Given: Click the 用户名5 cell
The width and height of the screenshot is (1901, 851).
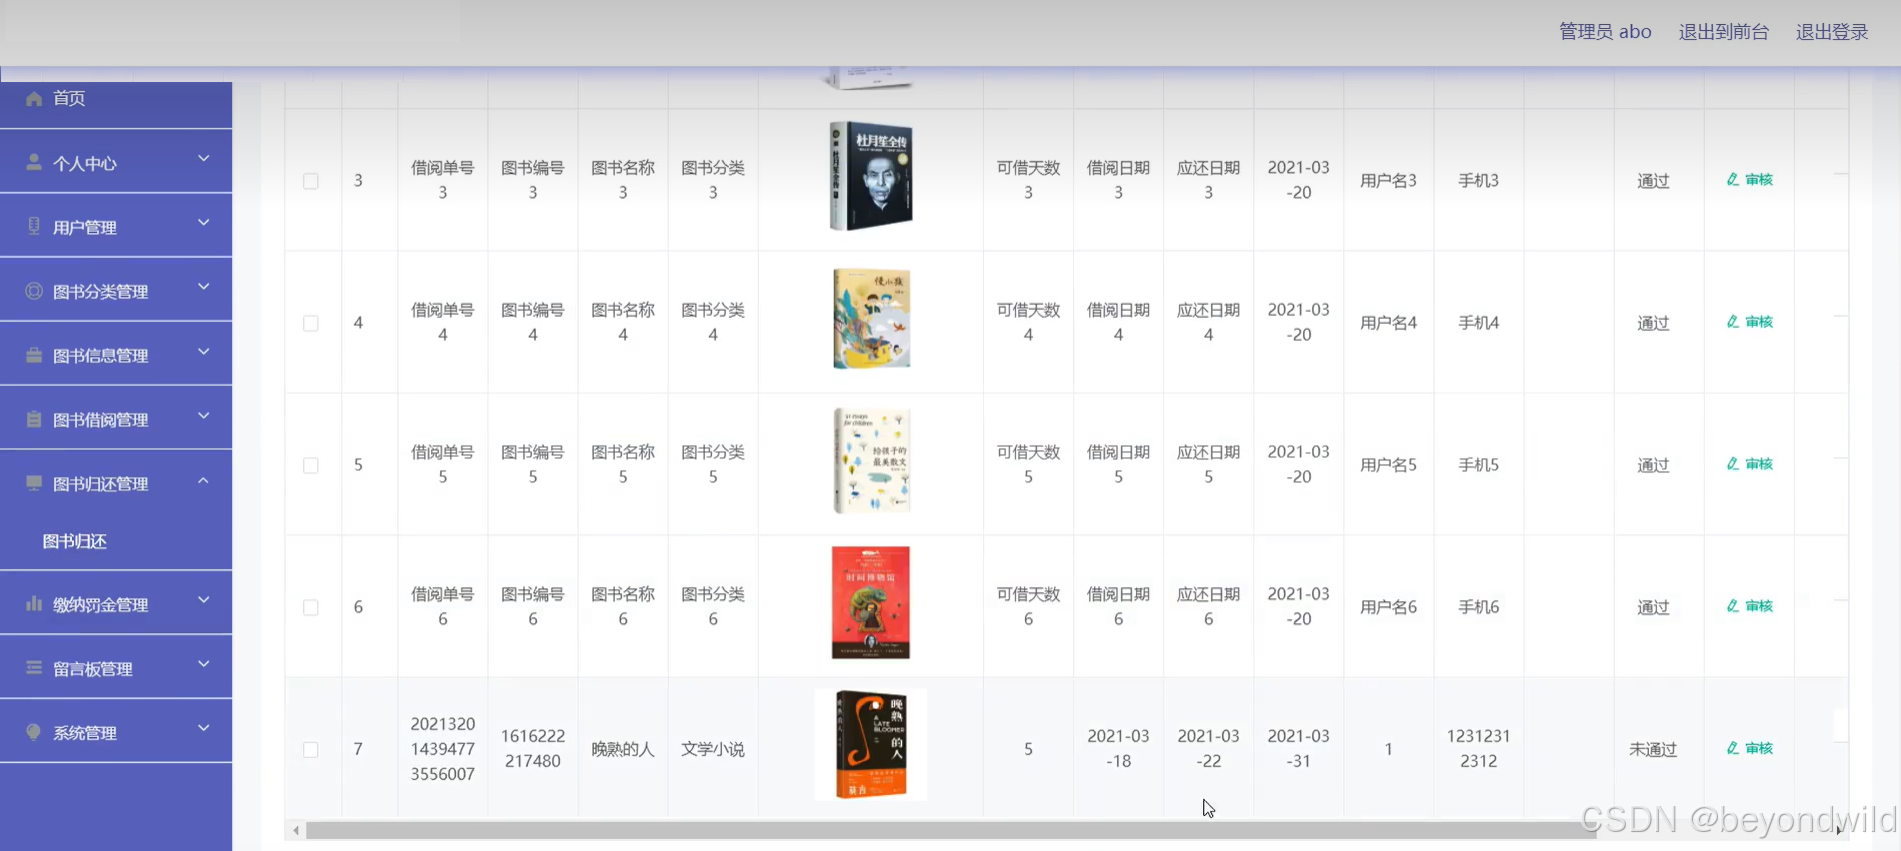Looking at the screenshot, I should click(x=1388, y=465).
